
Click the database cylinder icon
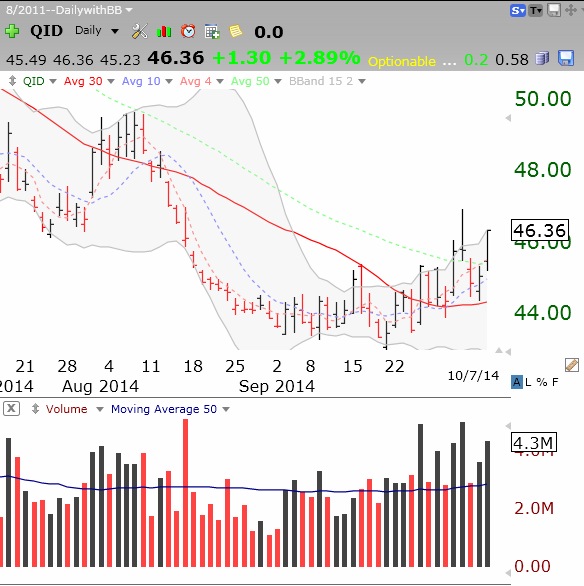pos(542,58)
